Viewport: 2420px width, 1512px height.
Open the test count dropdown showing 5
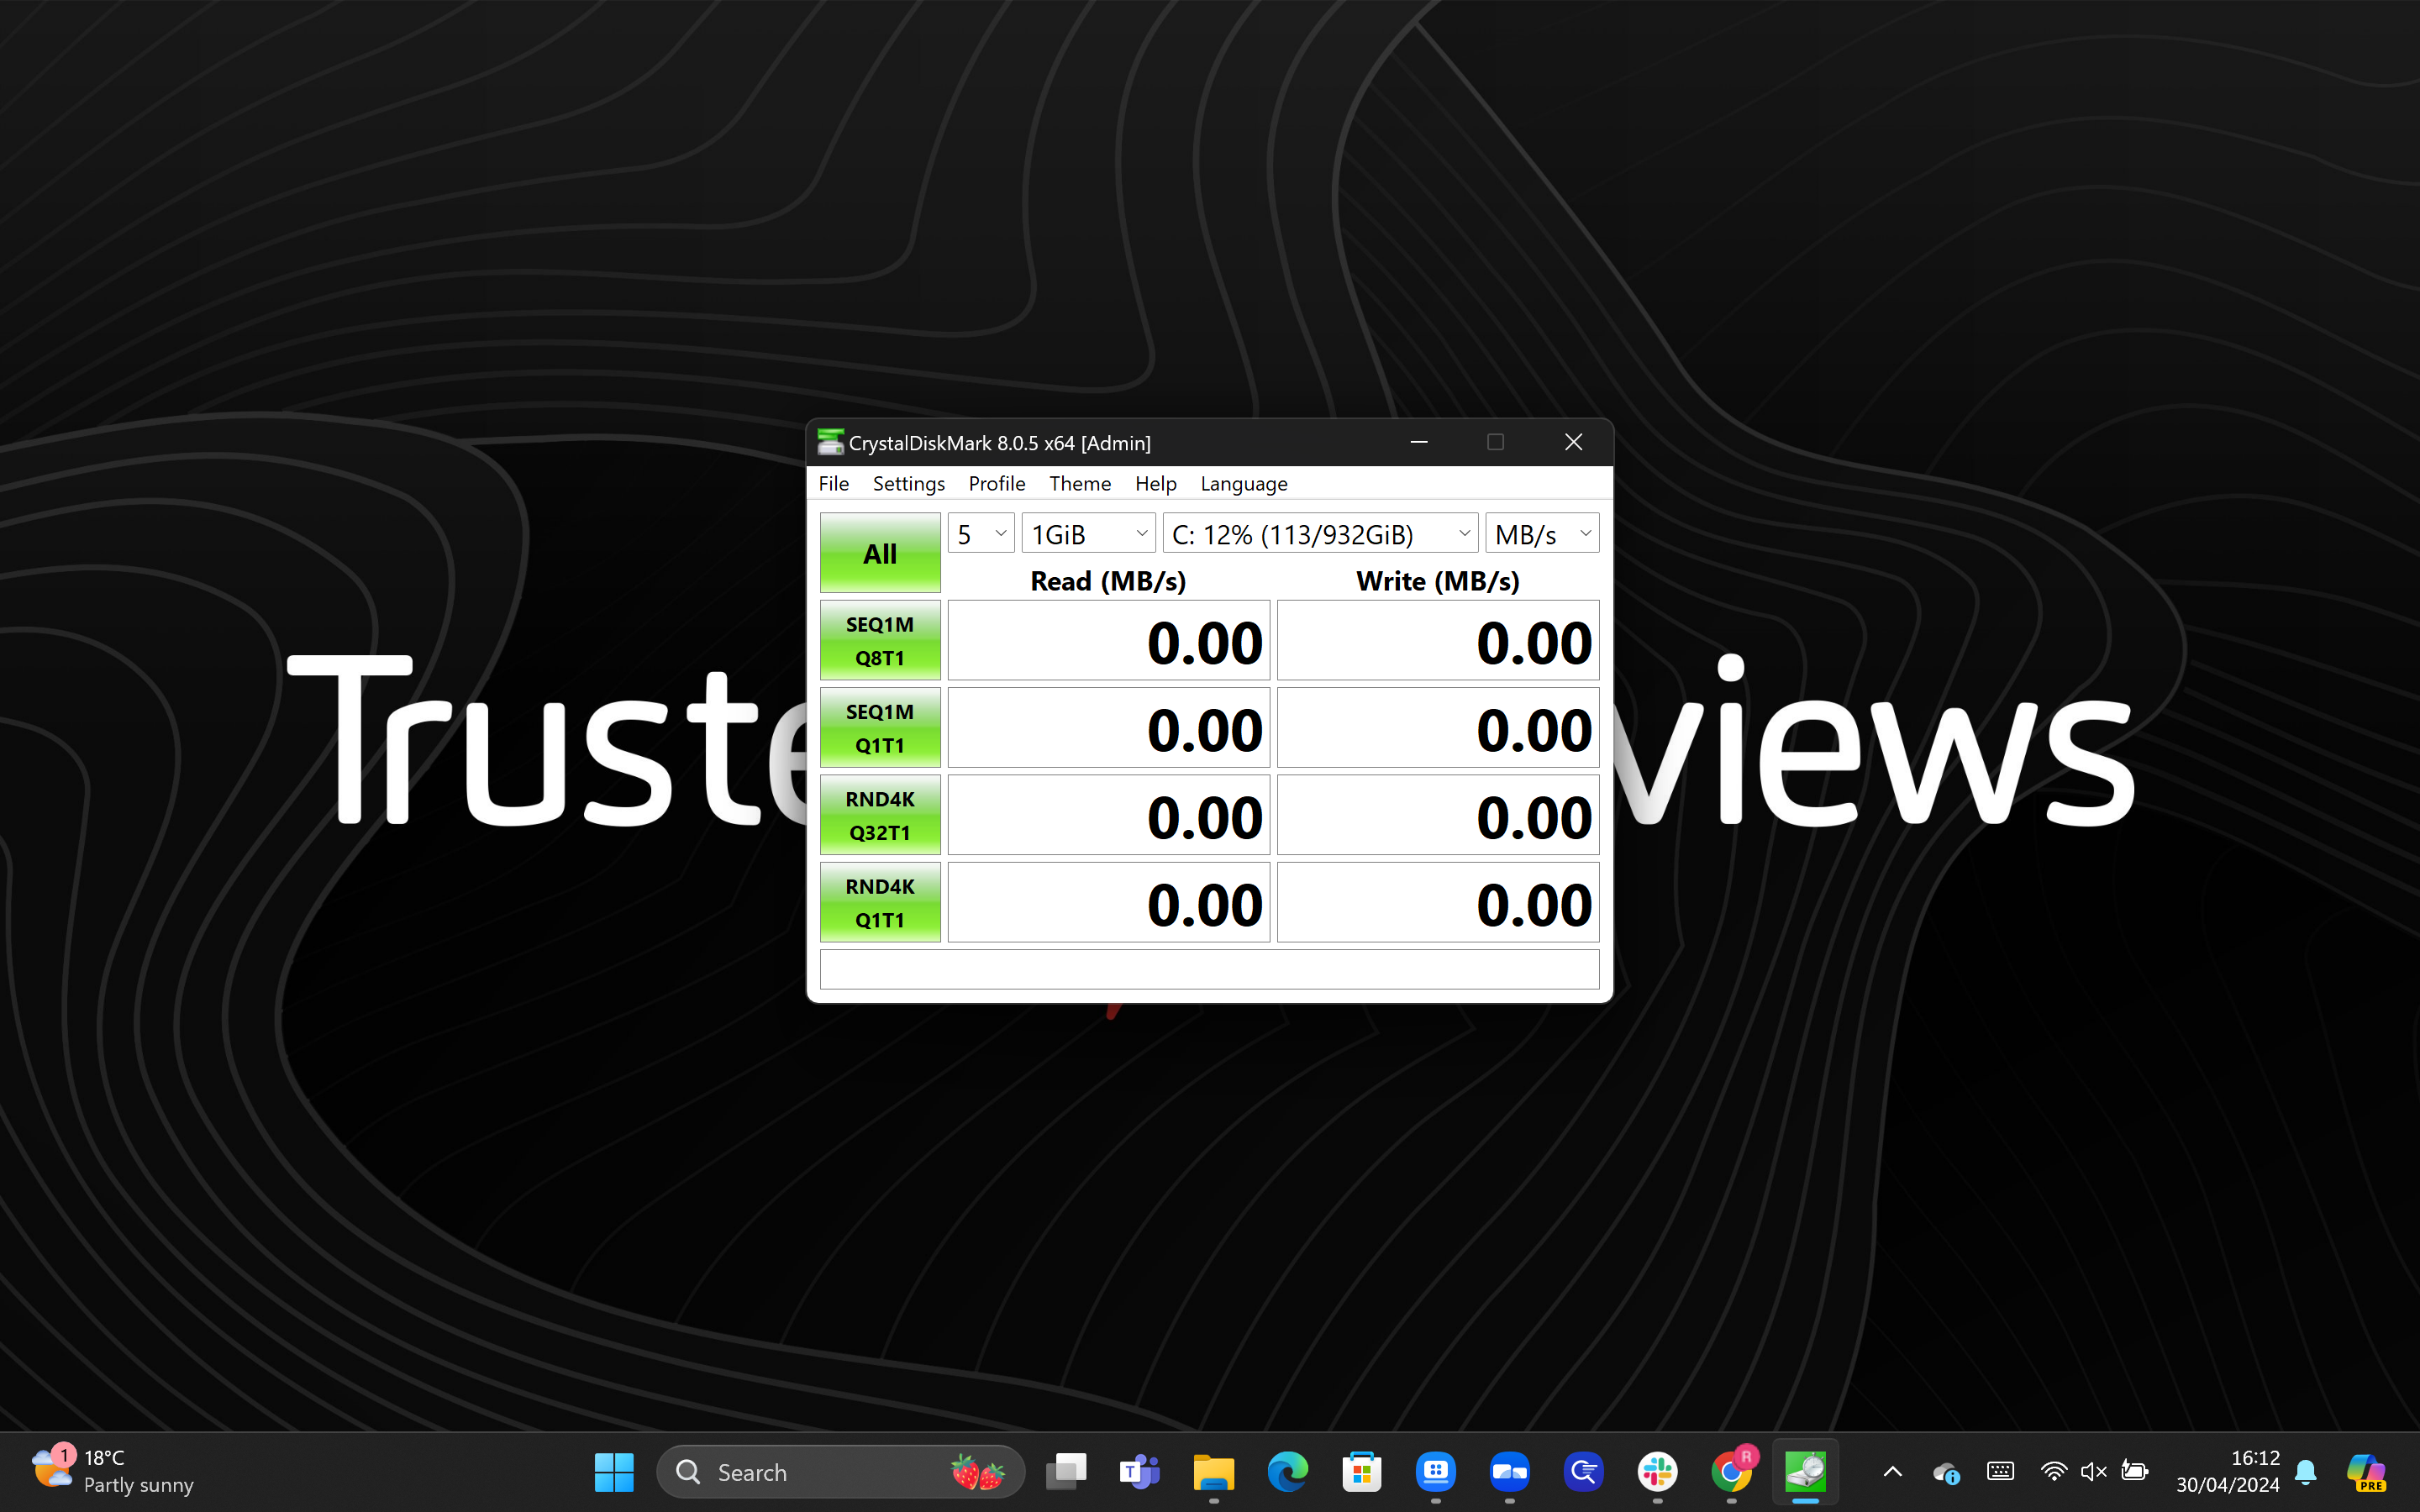click(981, 534)
